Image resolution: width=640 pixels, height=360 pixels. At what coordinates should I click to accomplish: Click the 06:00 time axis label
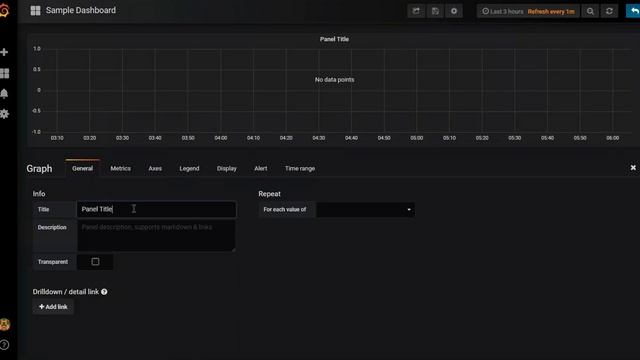pos(613,138)
